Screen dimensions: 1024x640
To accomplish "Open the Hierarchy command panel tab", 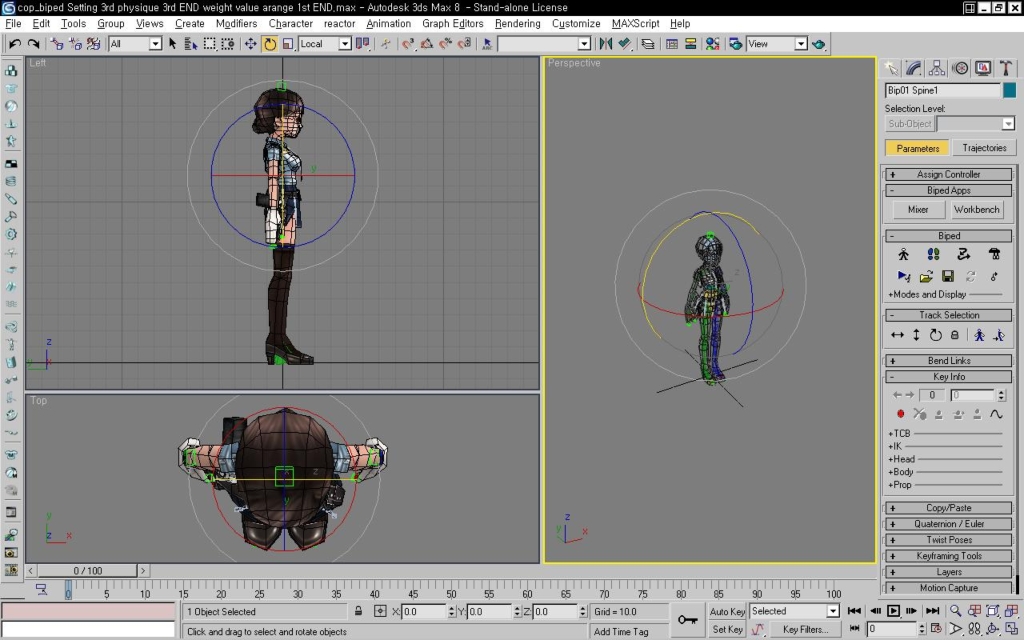I will click(936, 68).
